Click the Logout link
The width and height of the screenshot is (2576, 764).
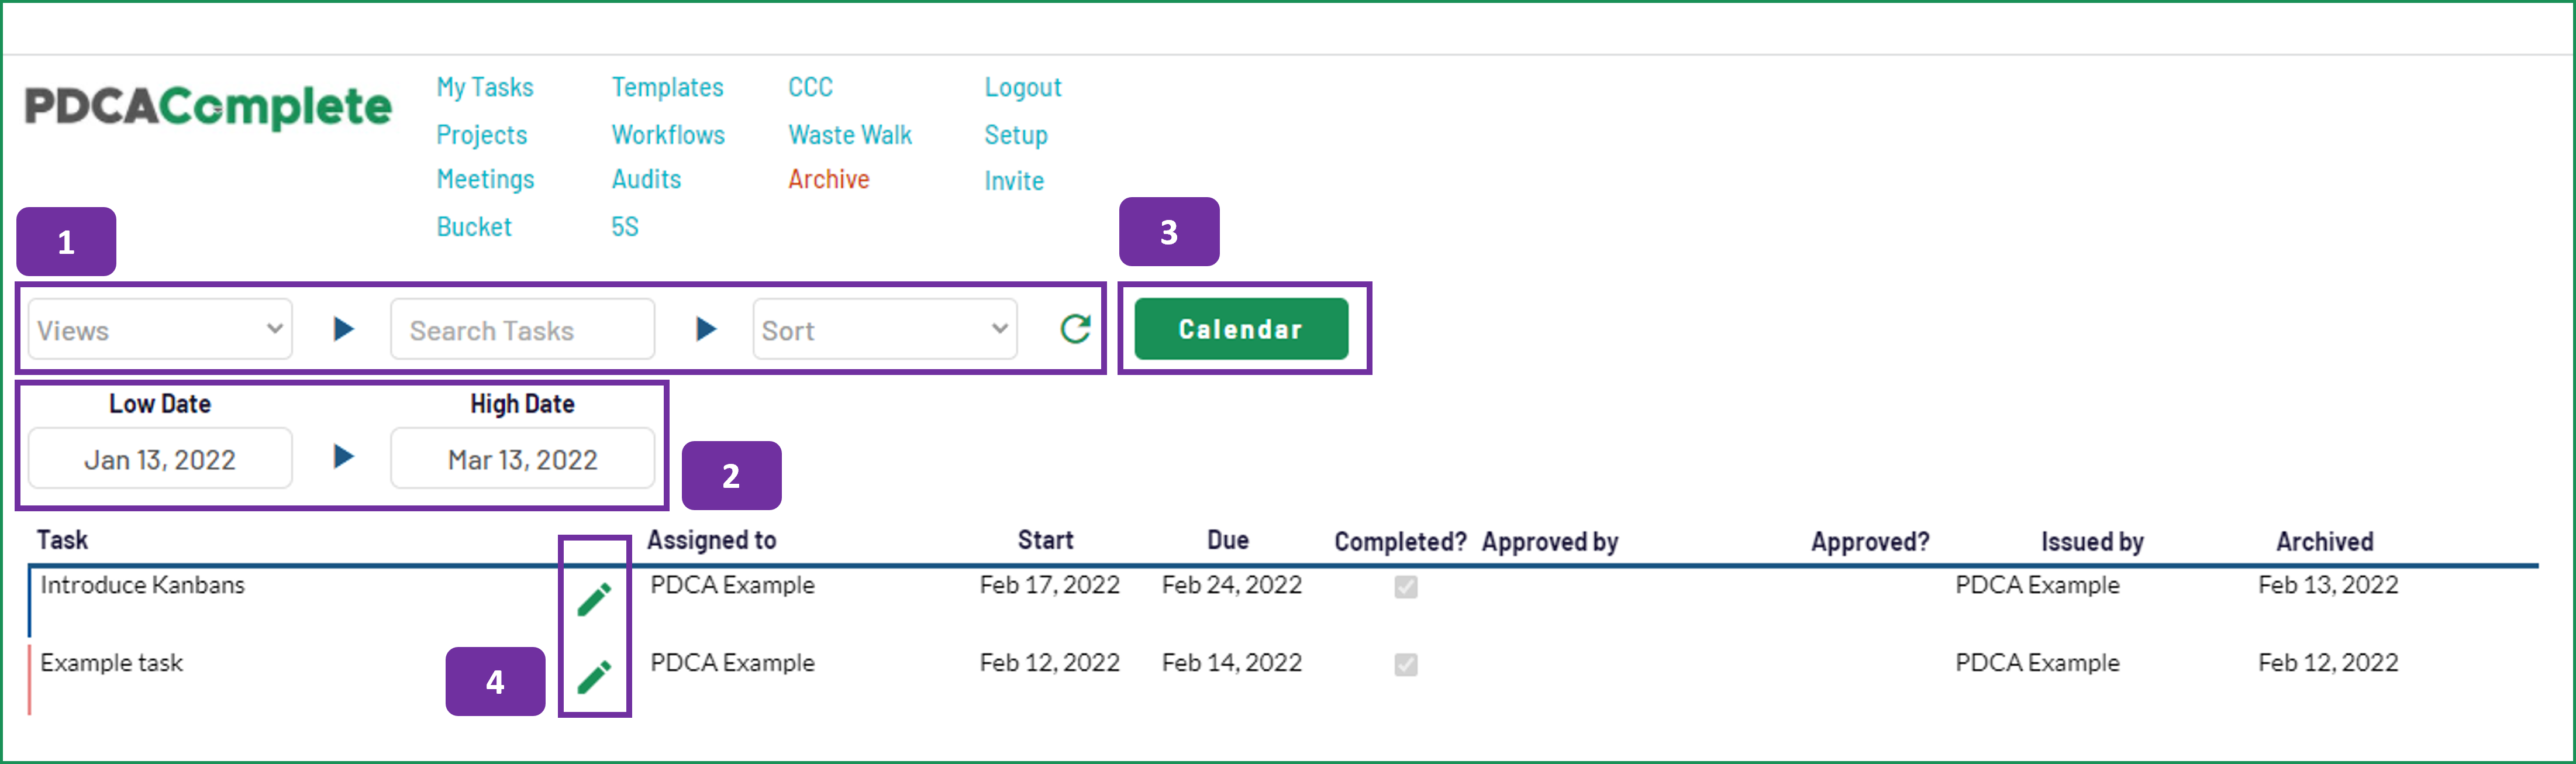click(x=1023, y=88)
